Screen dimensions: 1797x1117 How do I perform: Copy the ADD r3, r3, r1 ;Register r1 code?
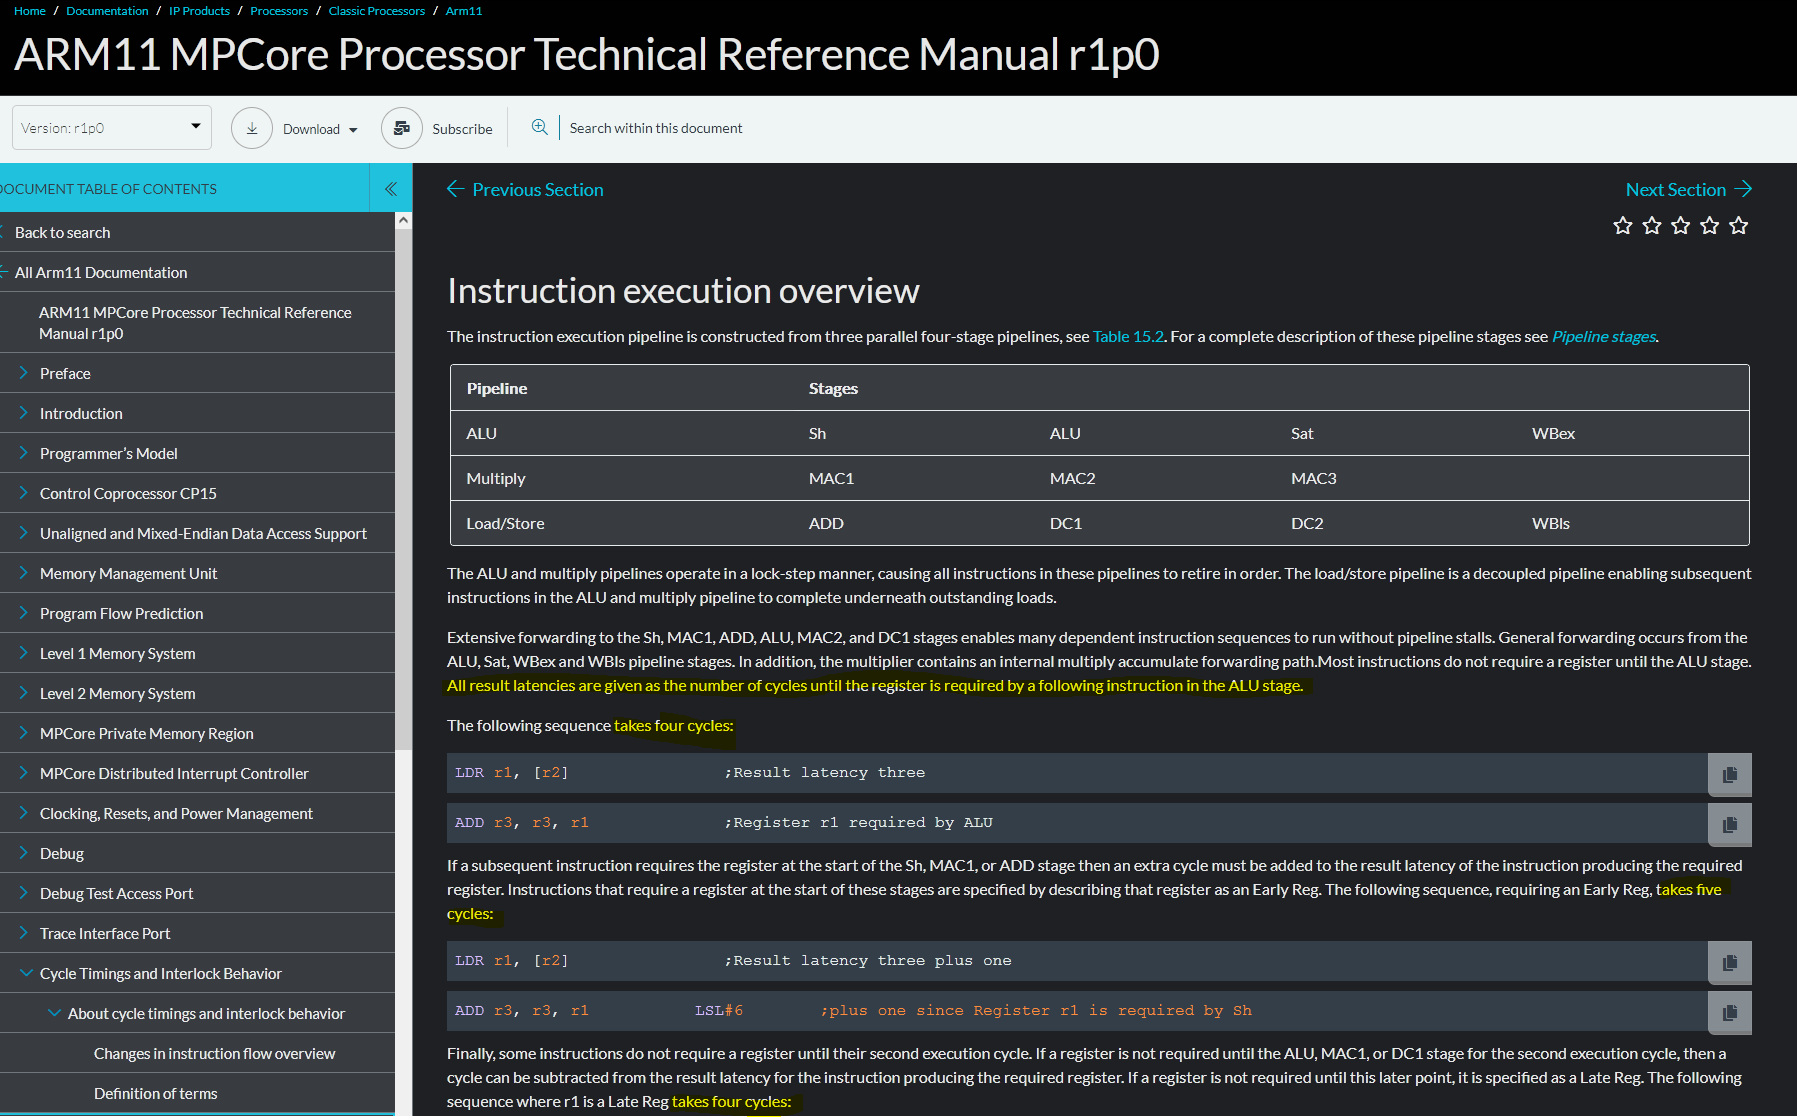[x=1730, y=824]
